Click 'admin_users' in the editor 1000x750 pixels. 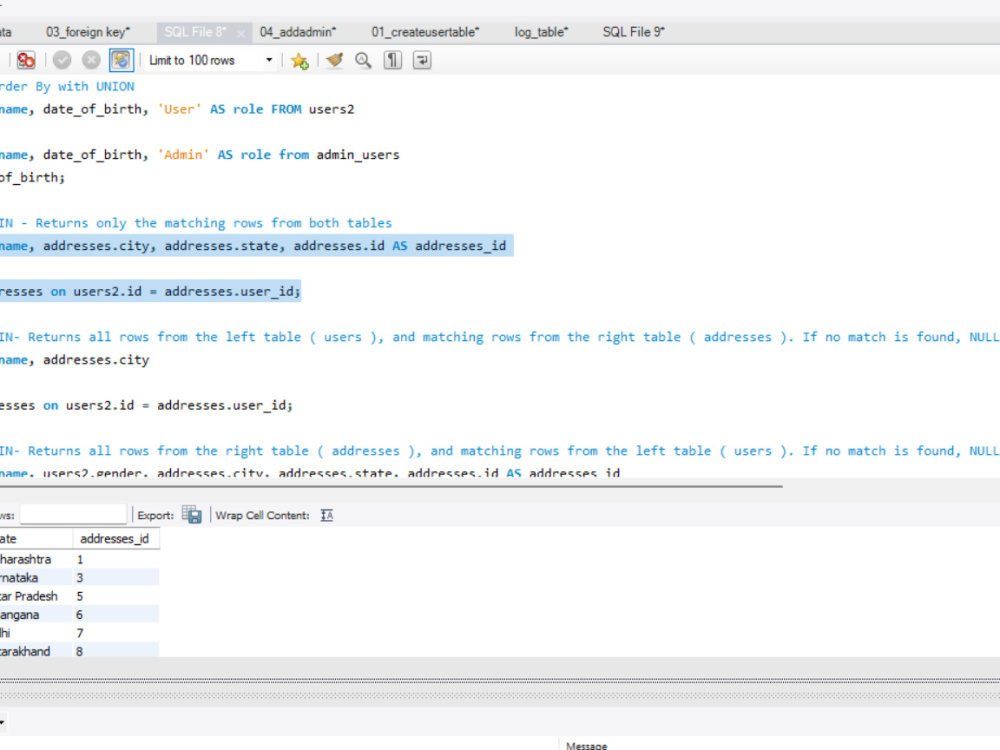click(358, 155)
